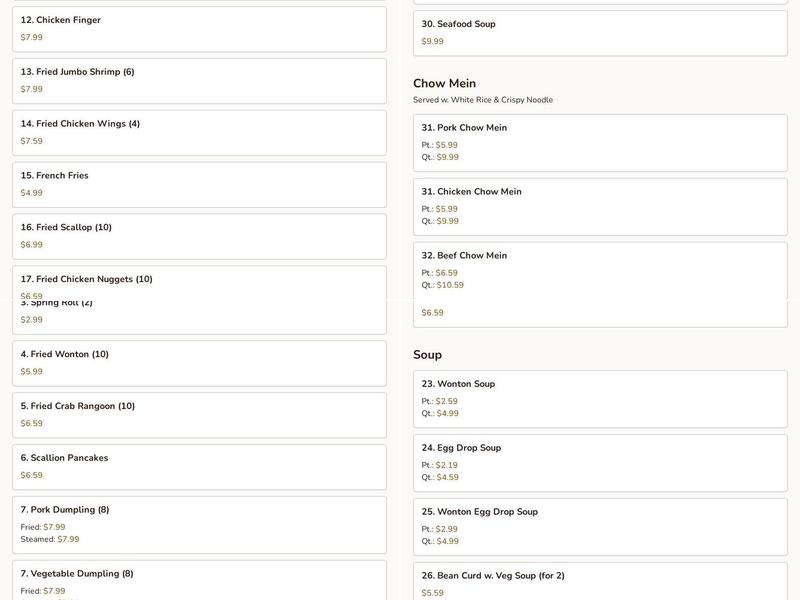
Task: Choose Fried Chicken Wings (4)
Action: tap(199, 133)
